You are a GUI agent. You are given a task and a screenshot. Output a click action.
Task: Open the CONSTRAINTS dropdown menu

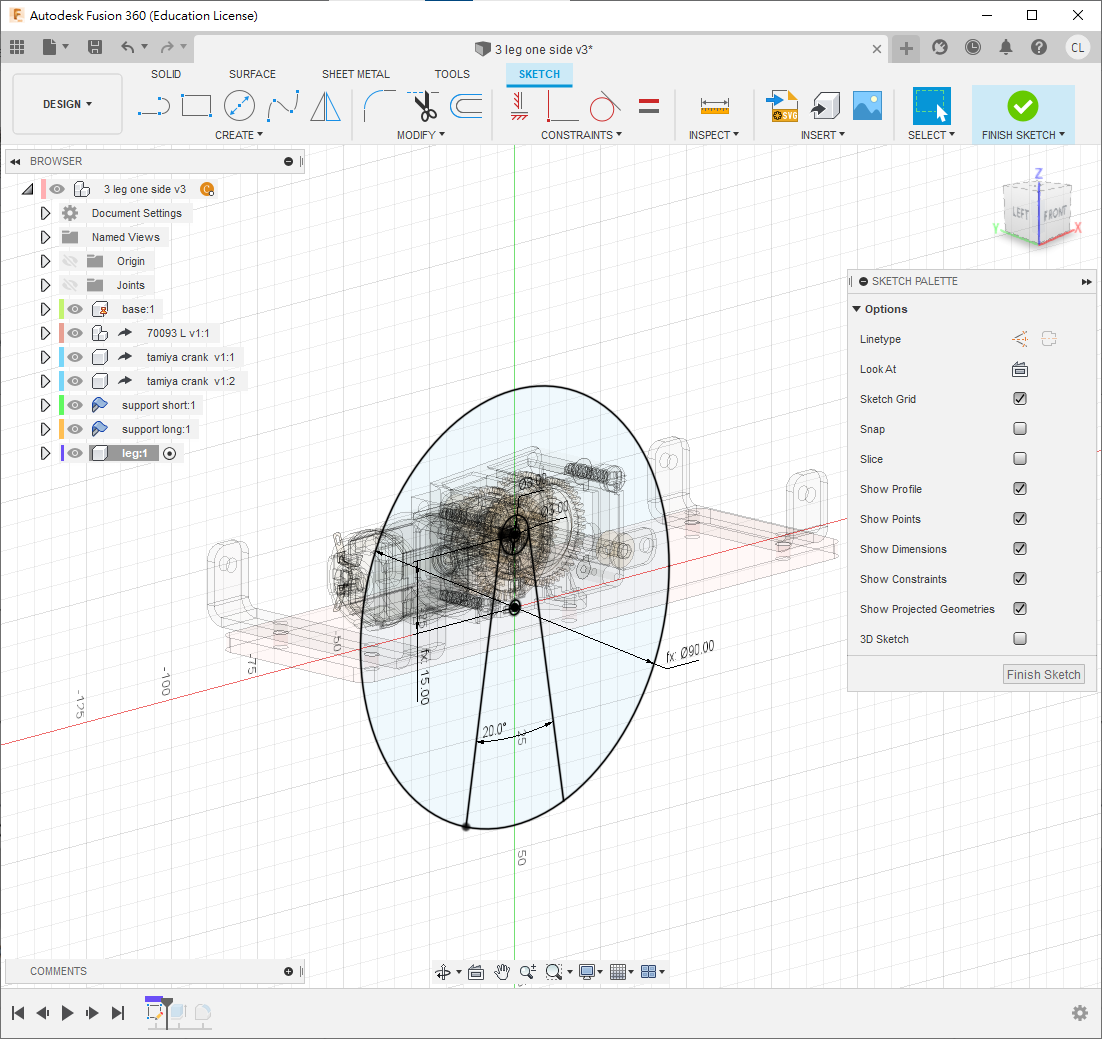tap(581, 135)
